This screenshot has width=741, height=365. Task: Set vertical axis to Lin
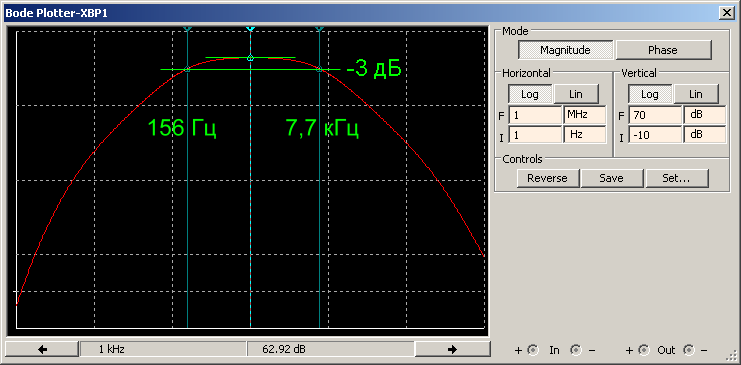696,94
